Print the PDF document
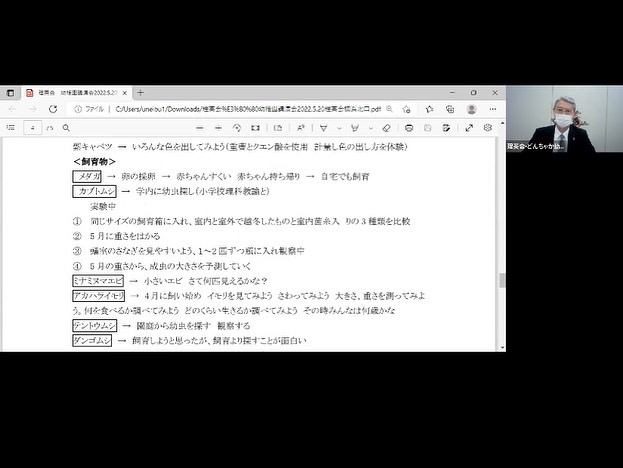The width and height of the screenshot is (623, 468). tap(409, 128)
